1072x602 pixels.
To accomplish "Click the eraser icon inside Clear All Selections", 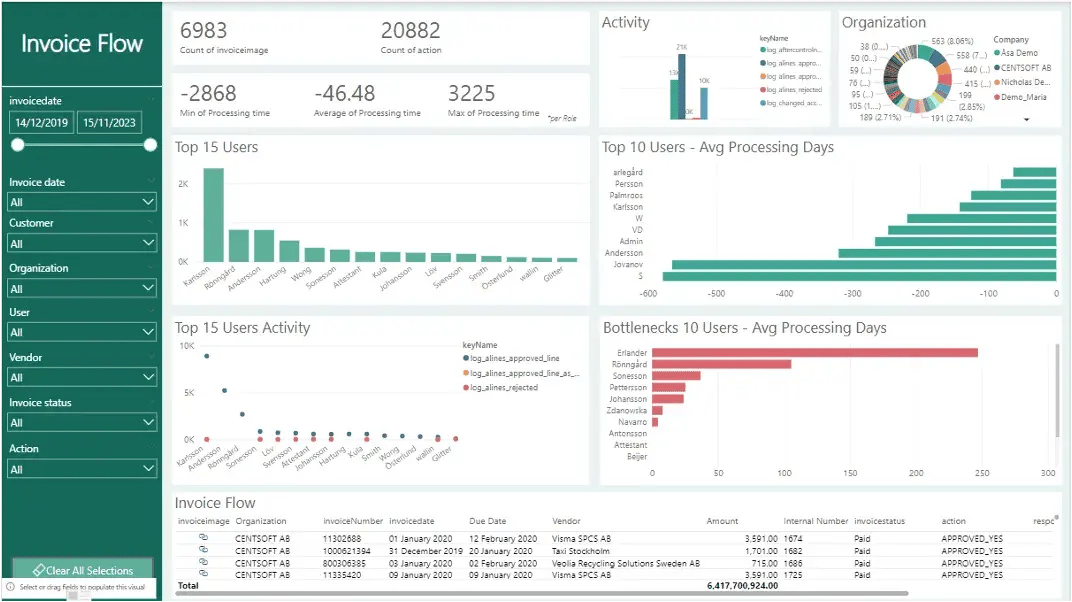I will click(x=40, y=569).
